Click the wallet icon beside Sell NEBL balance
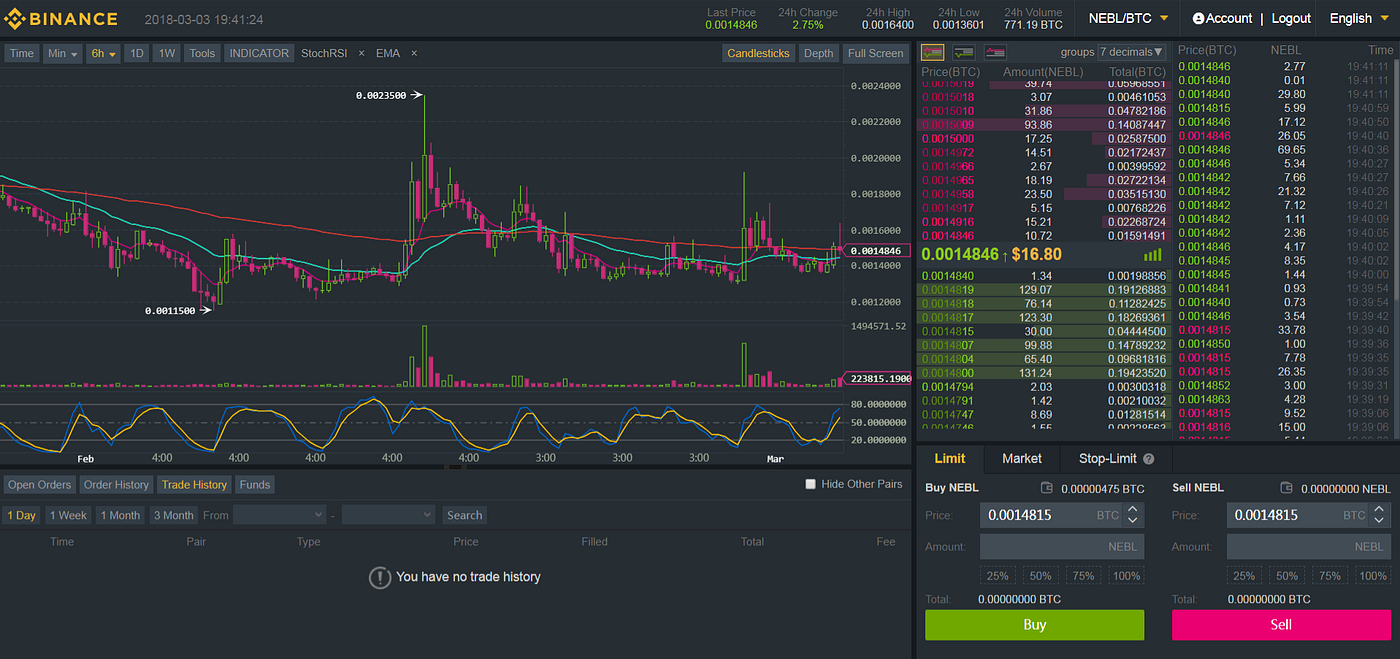This screenshot has width=1400, height=659. (1287, 488)
